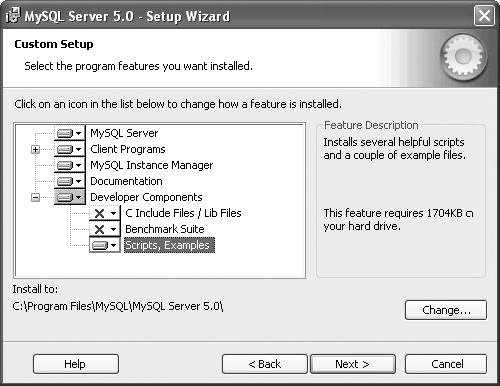Click the Next > button
Viewport: 500px width, 386px height.
(x=353, y=364)
